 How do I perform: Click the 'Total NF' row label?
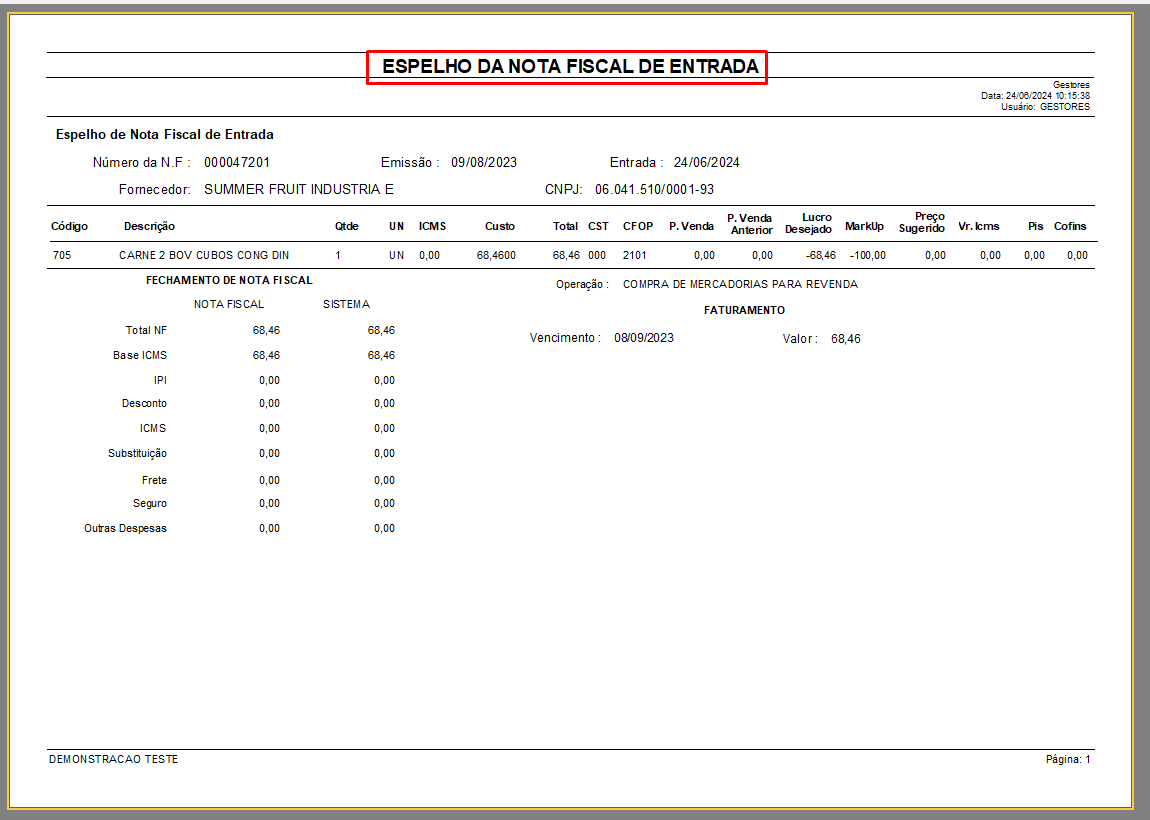tap(146, 330)
